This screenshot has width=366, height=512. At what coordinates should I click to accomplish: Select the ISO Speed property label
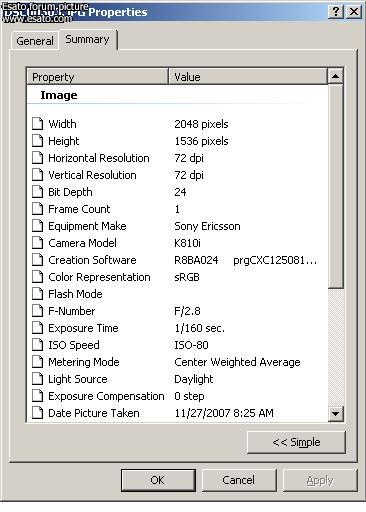74,345
